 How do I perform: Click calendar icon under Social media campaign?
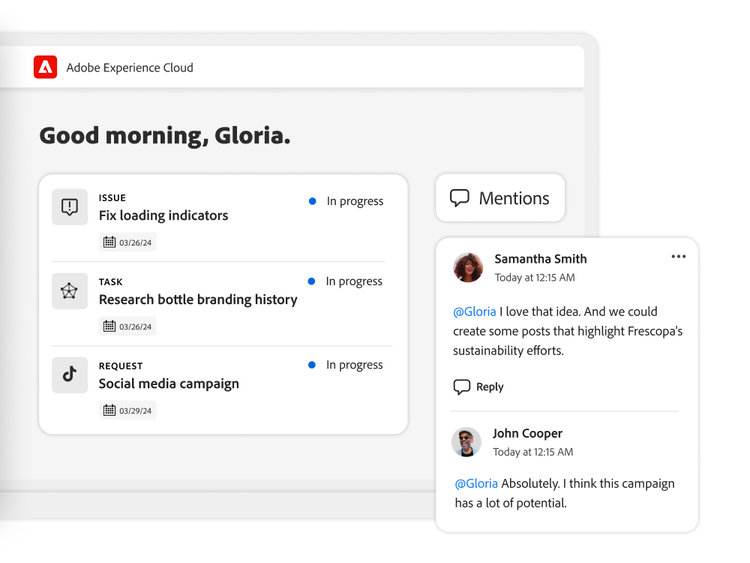pyautogui.click(x=109, y=410)
